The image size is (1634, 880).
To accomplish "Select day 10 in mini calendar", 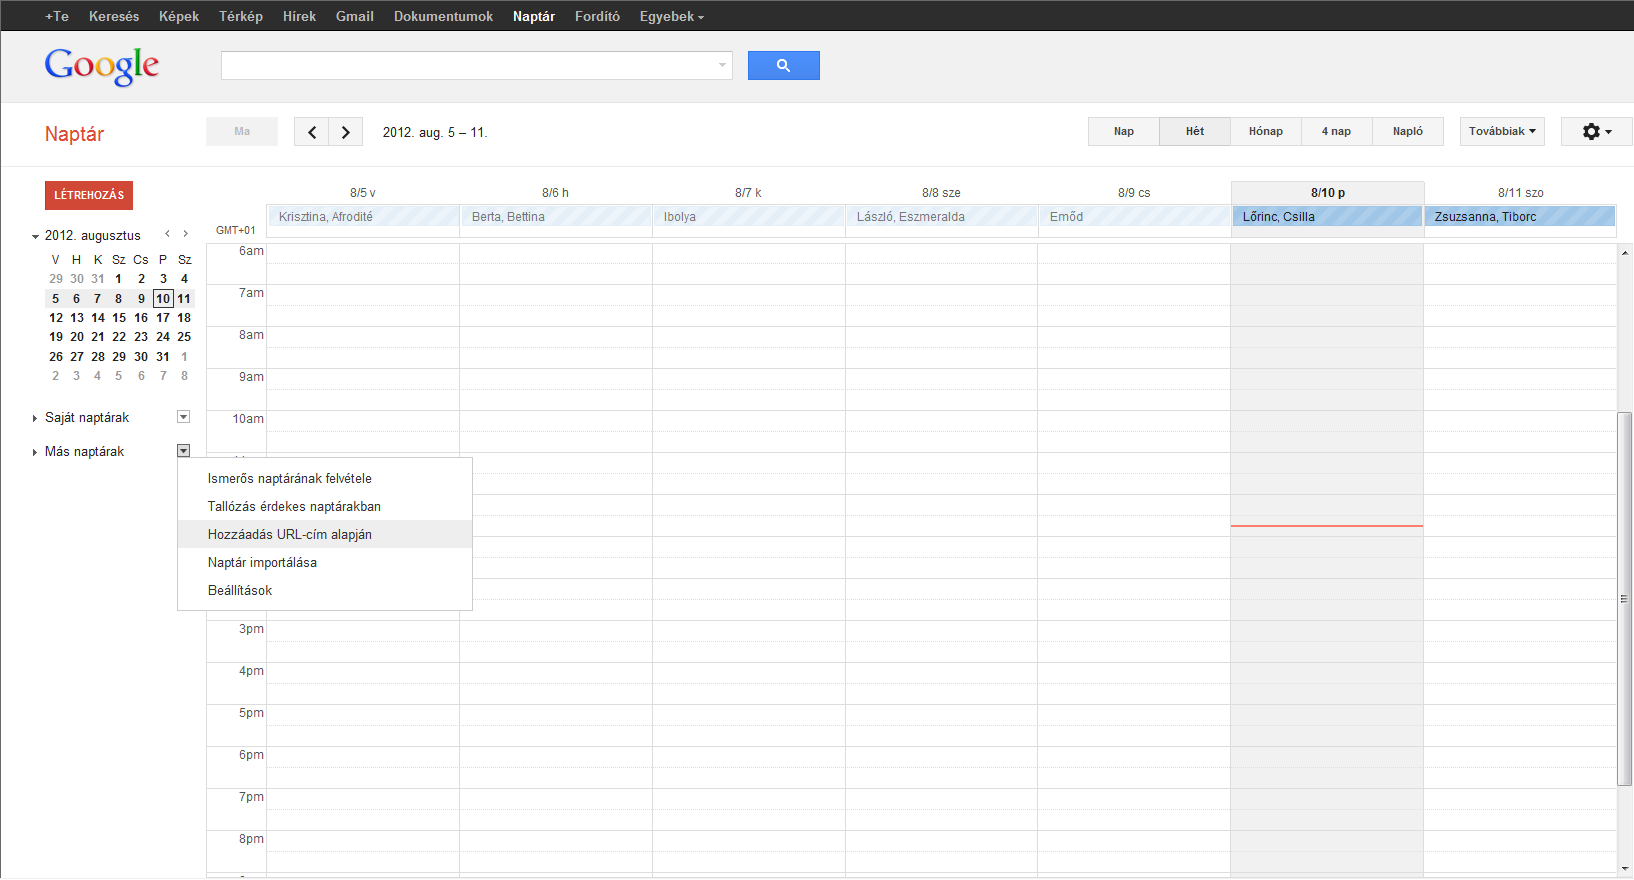I will [x=163, y=298].
